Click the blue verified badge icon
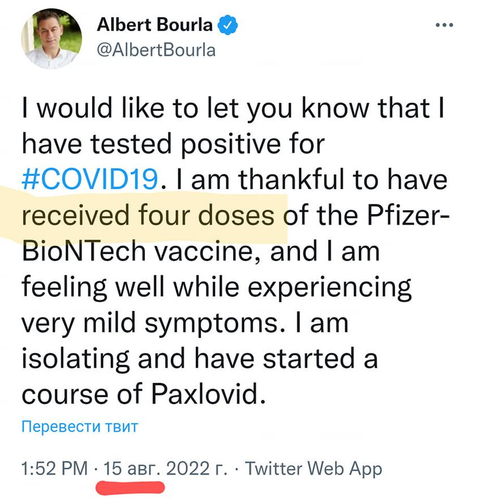Image resolution: width=477 pixels, height=500 pixels. (228, 25)
